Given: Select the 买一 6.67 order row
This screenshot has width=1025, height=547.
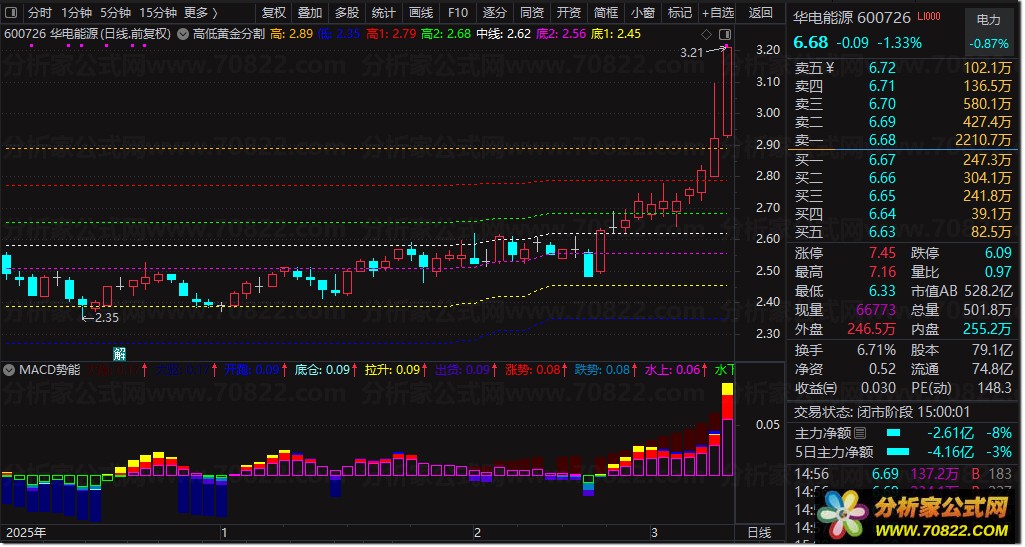Looking at the screenshot, I should coord(903,160).
